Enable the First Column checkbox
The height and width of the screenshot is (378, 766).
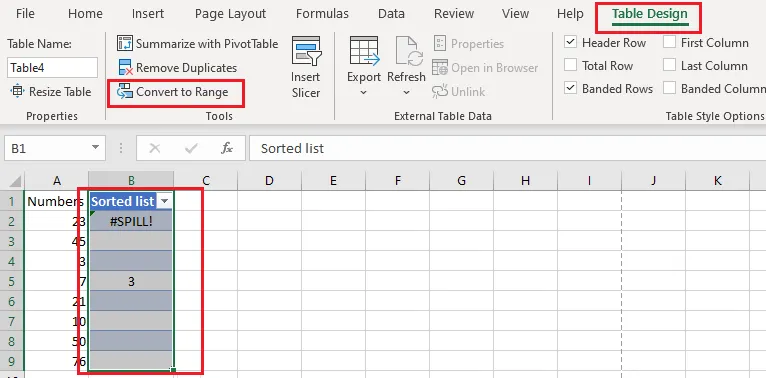[x=669, y=42]
